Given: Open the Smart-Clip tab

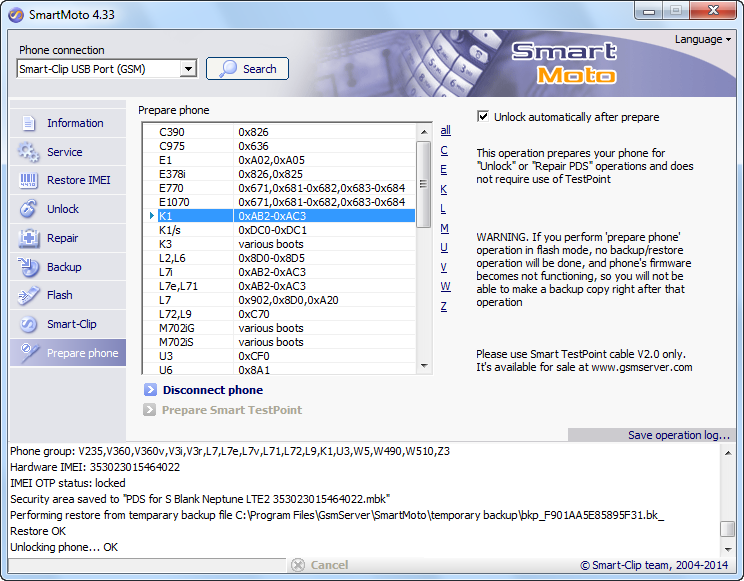Looking at the screenshot, I should pos(68,324).
